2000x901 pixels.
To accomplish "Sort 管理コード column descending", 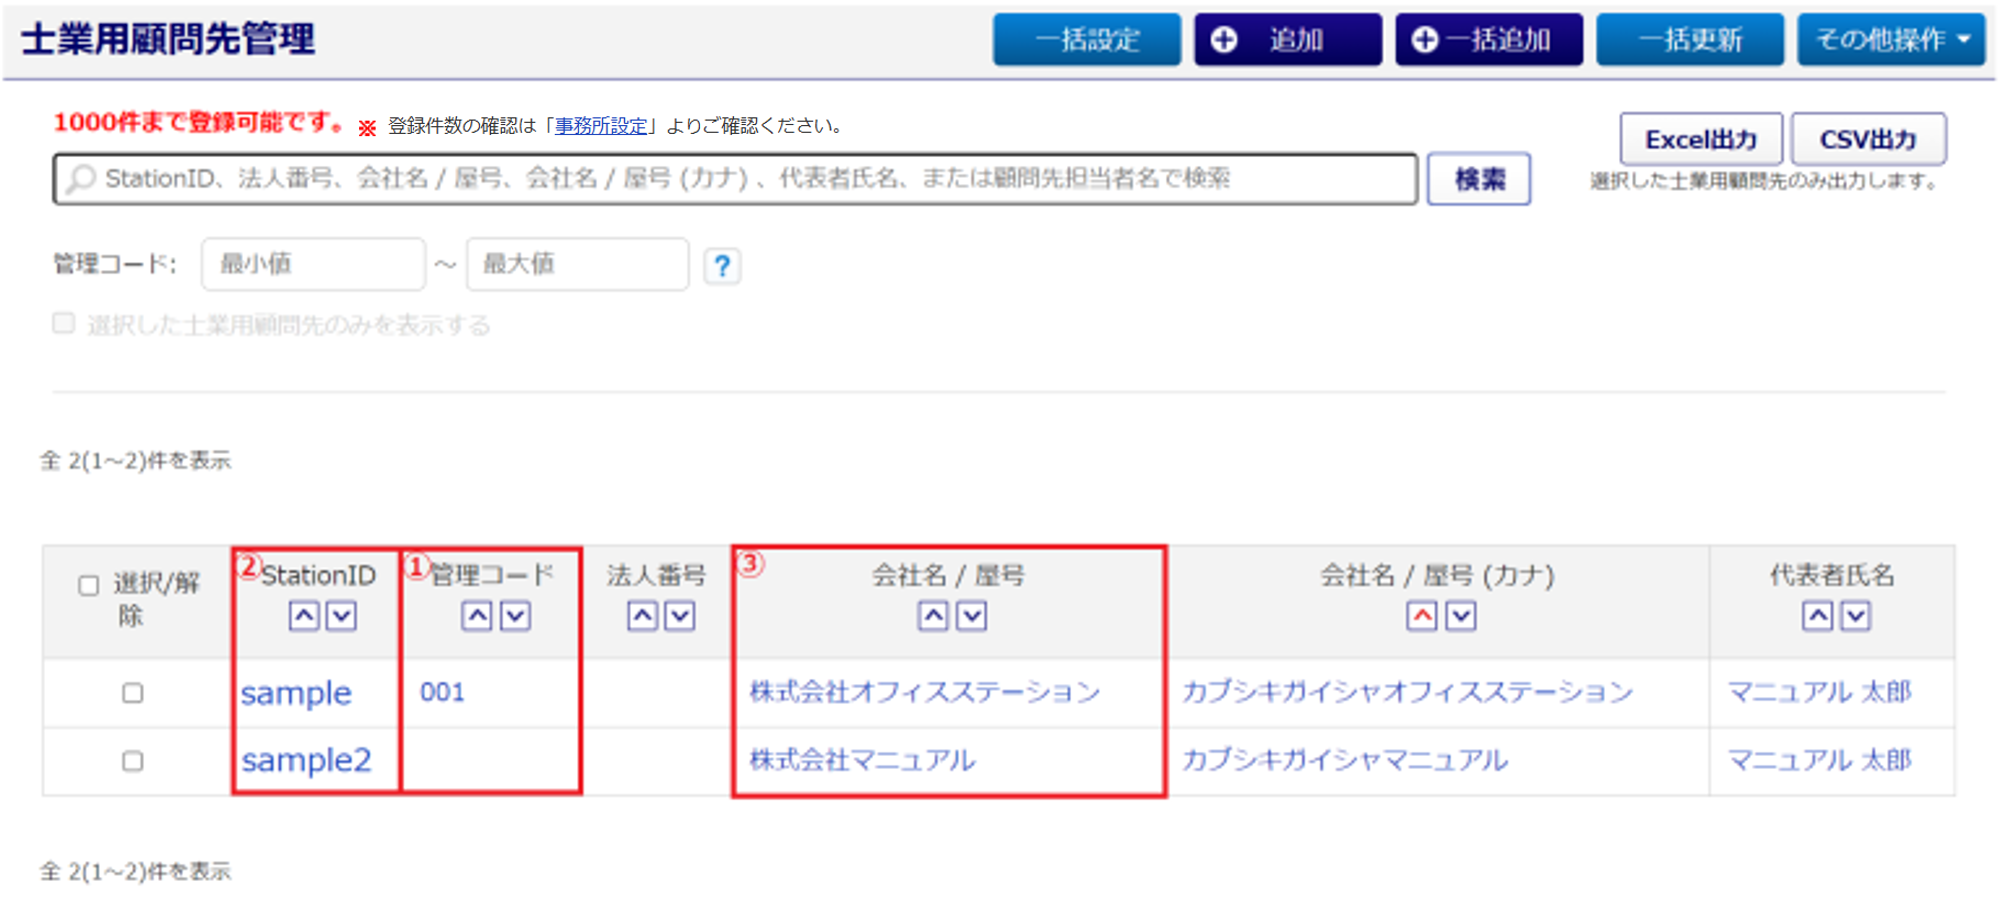I will 516,616.
